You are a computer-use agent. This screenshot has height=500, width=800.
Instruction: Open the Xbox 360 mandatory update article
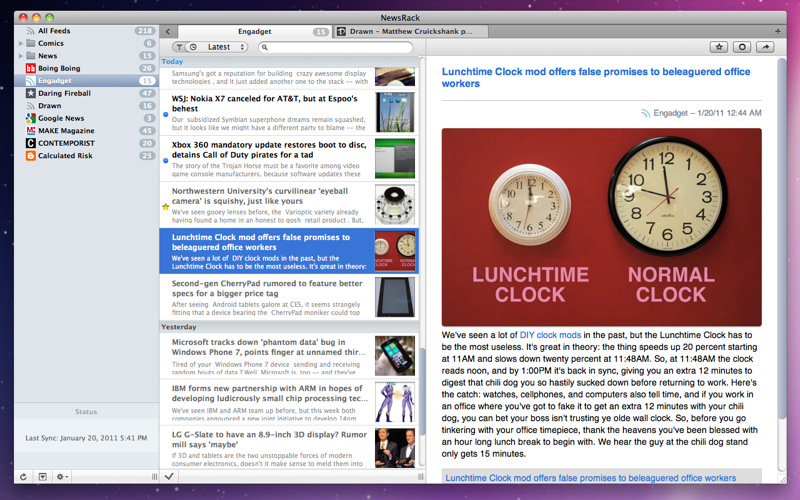pyautogui.click(x=289, y=159)
